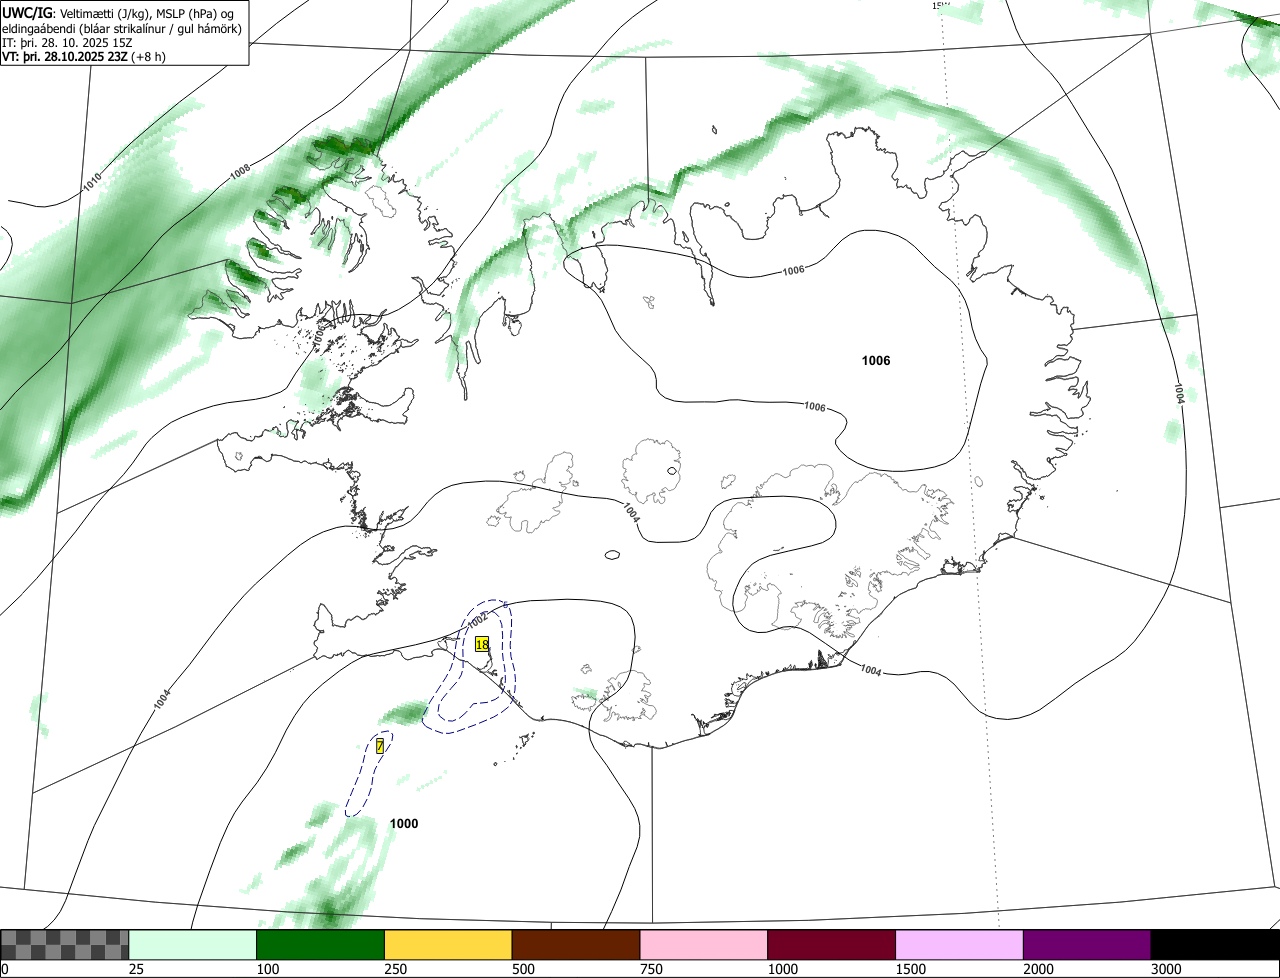1280x978 pixels.
Task: Select the brown 500–750 legend swatch
Action: point(576,945)
